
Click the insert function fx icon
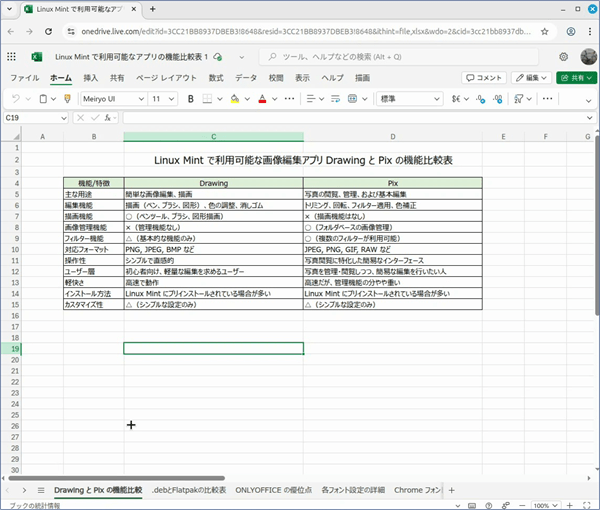pyautogui.click(x=108, y=118)
